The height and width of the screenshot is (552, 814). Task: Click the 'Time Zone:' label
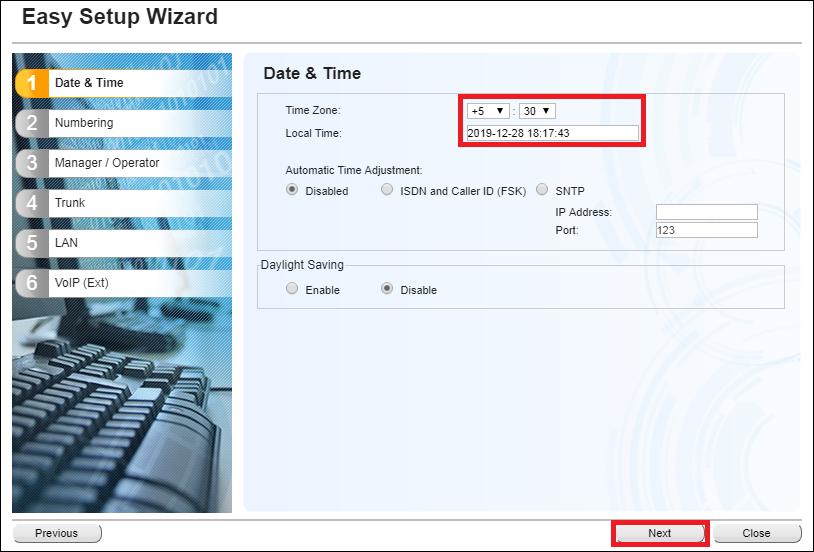pos(313,110)
